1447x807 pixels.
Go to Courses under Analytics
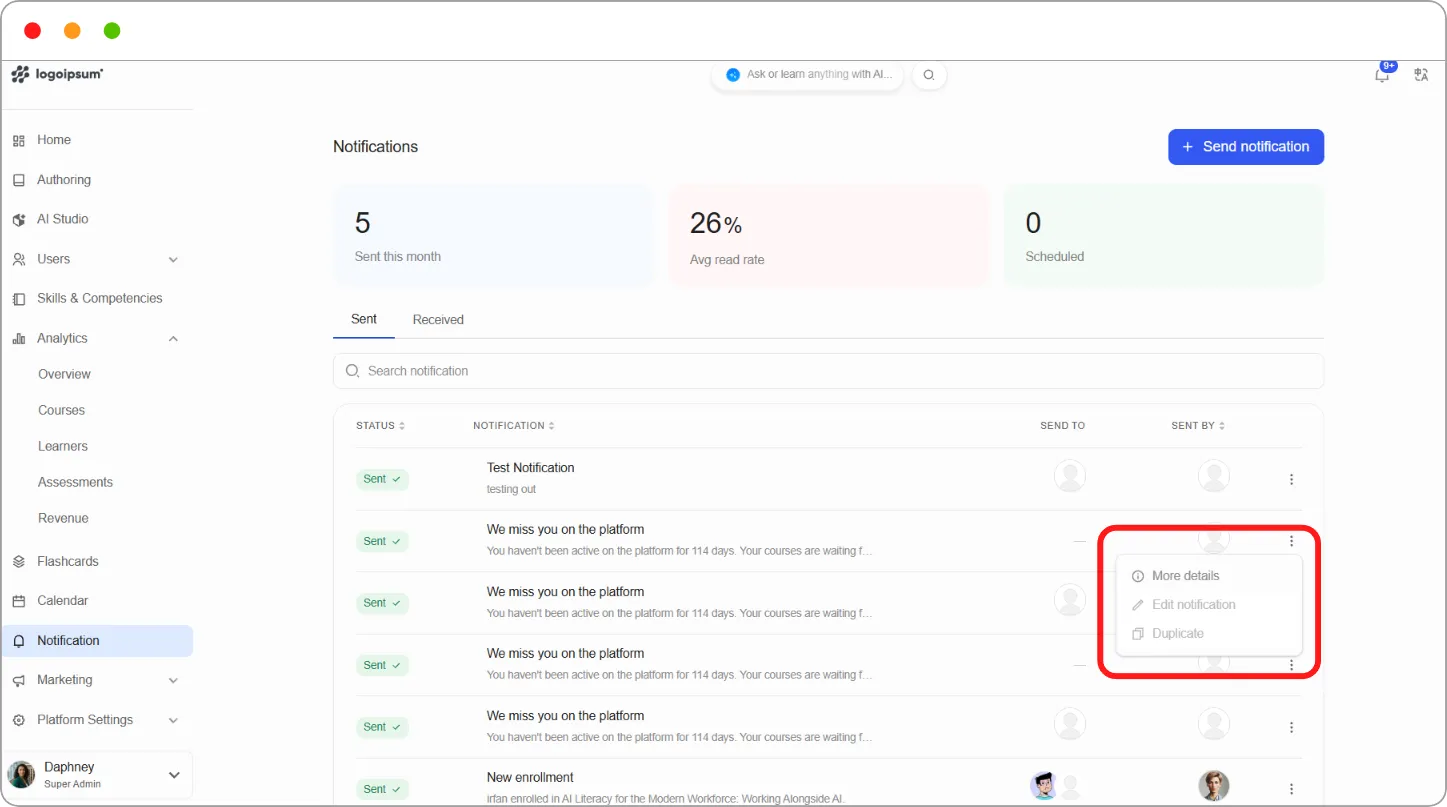tap(61, 410)
